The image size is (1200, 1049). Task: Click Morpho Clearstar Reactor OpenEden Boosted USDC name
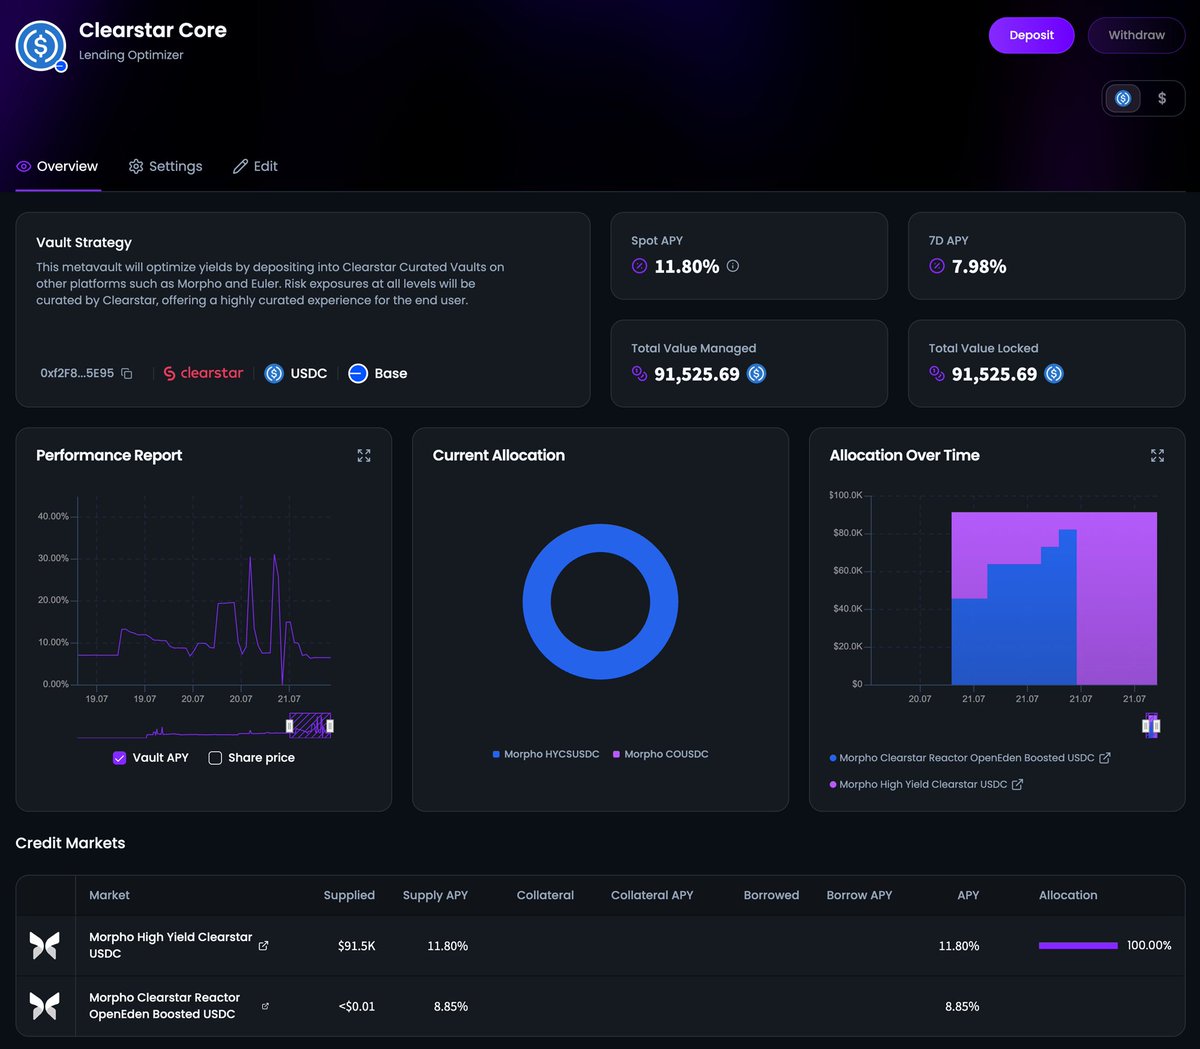click(164, 1006)
